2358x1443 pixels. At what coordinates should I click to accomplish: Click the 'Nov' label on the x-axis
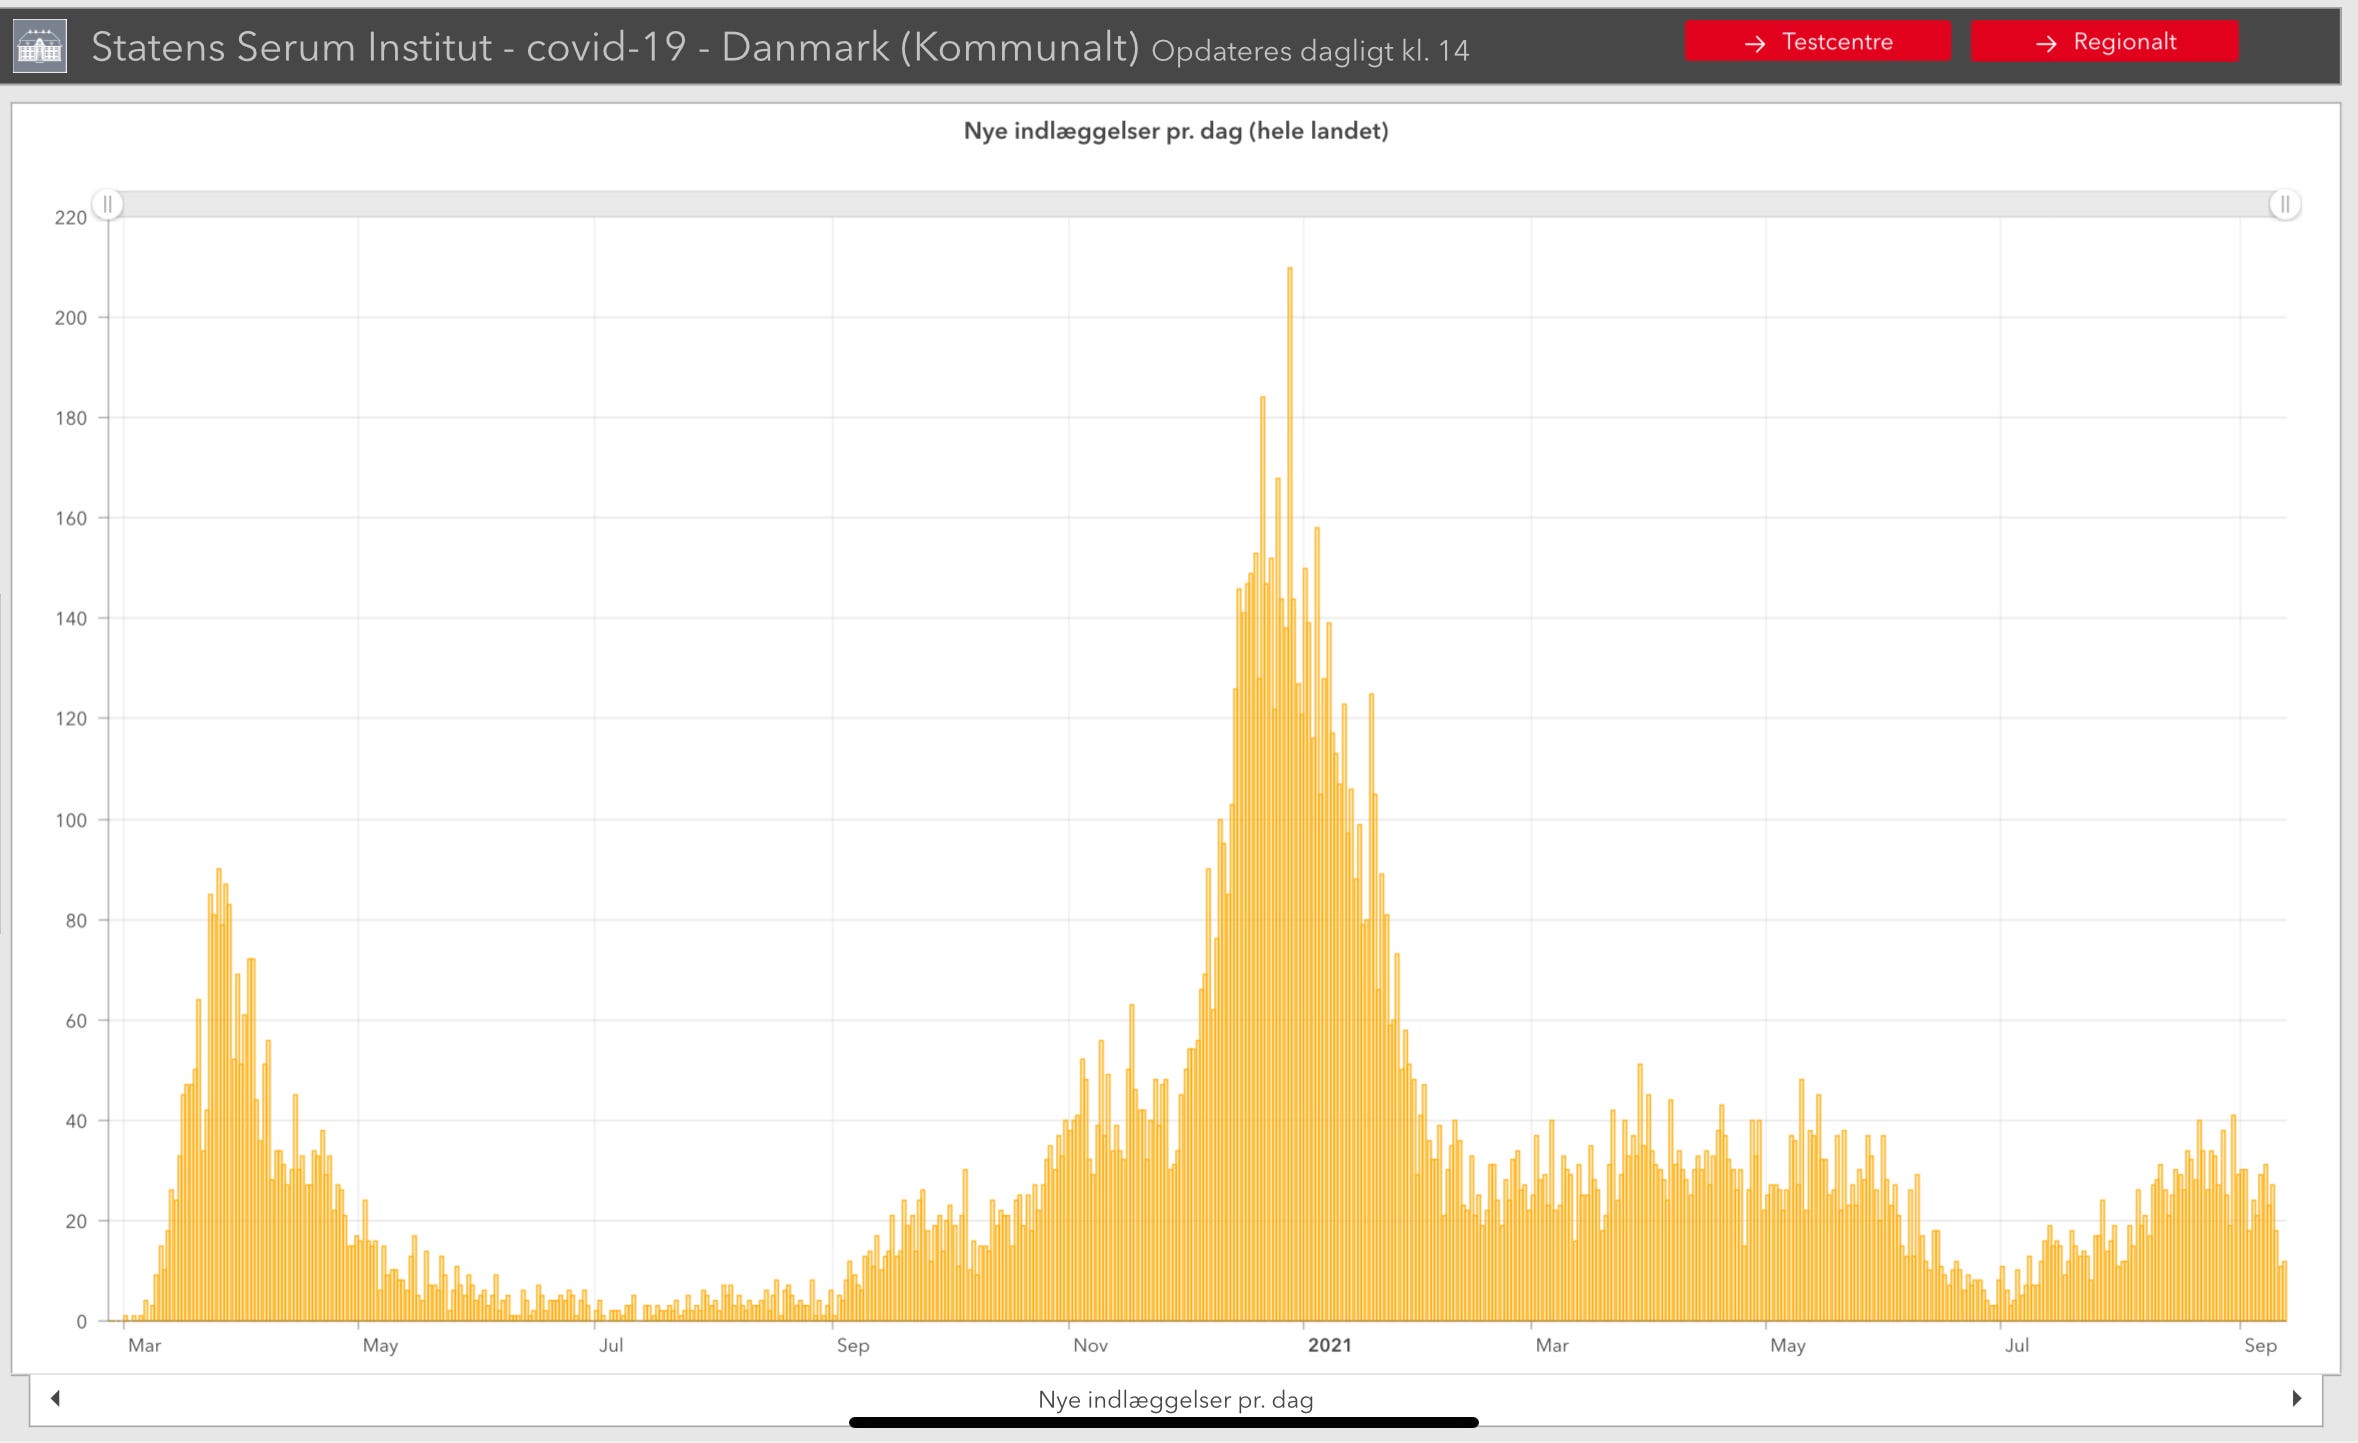point(1090,1345)
